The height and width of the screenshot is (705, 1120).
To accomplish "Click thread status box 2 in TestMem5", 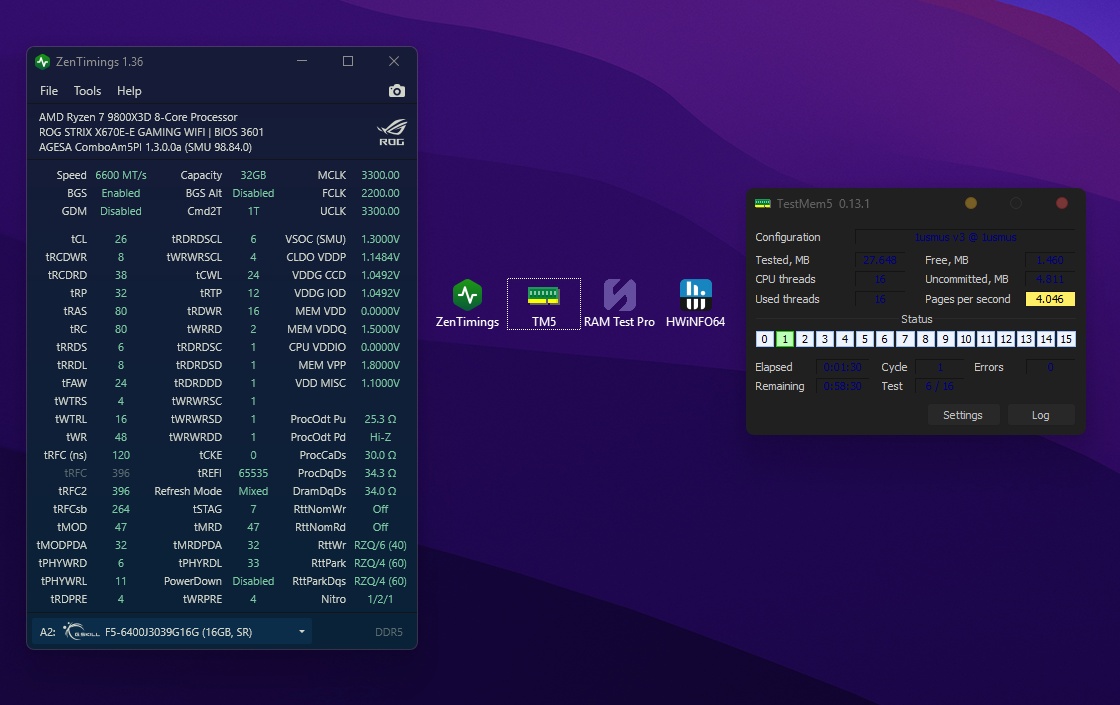I will [x=804, y=339].
